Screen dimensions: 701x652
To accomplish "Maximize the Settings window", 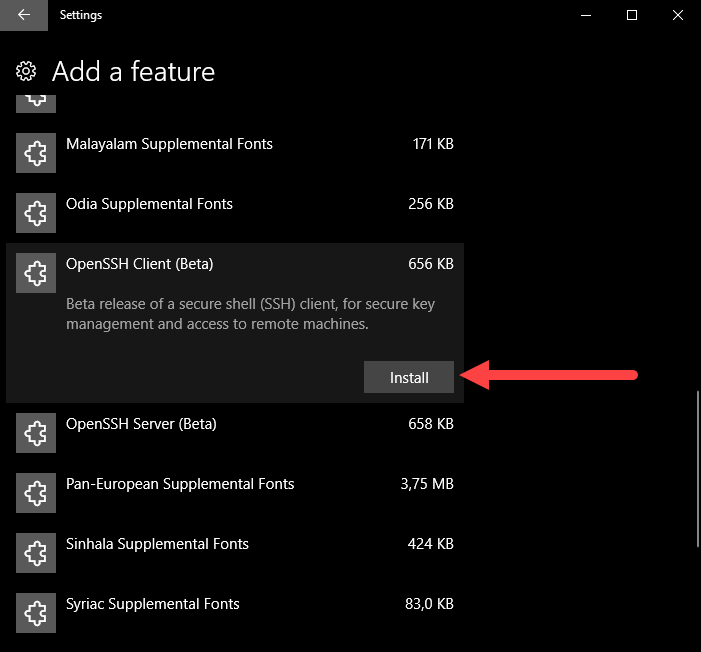I will point(631,15).
